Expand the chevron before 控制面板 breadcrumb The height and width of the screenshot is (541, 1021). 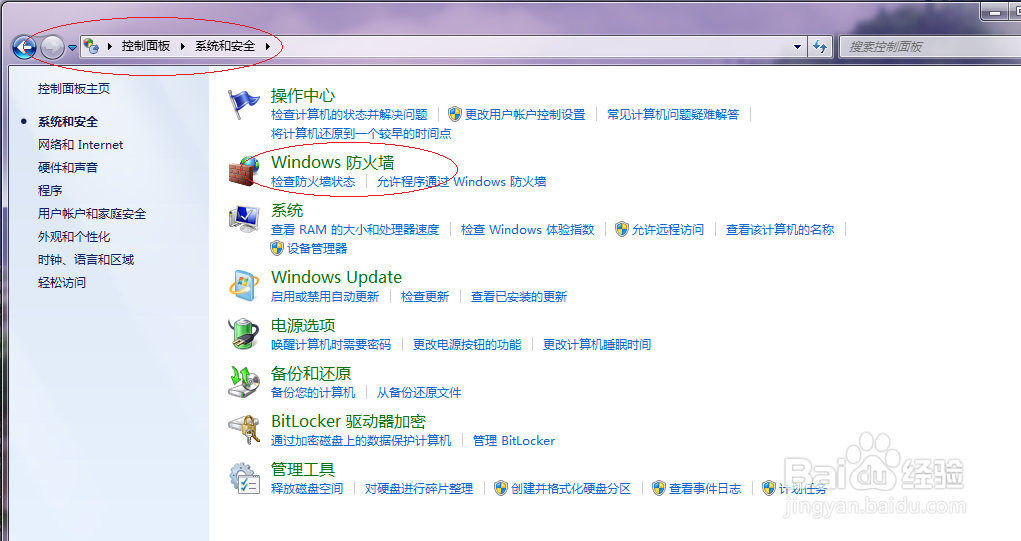[109, 46]
